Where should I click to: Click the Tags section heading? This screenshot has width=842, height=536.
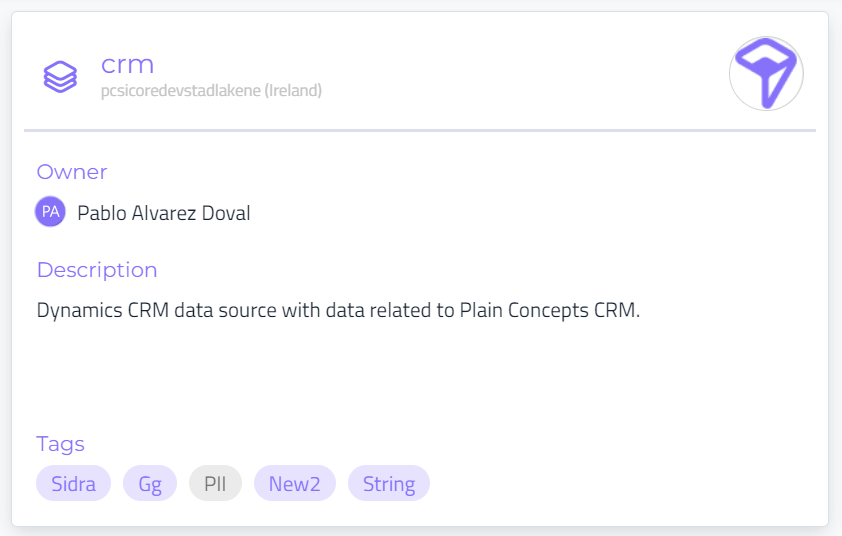click(61, 444)
